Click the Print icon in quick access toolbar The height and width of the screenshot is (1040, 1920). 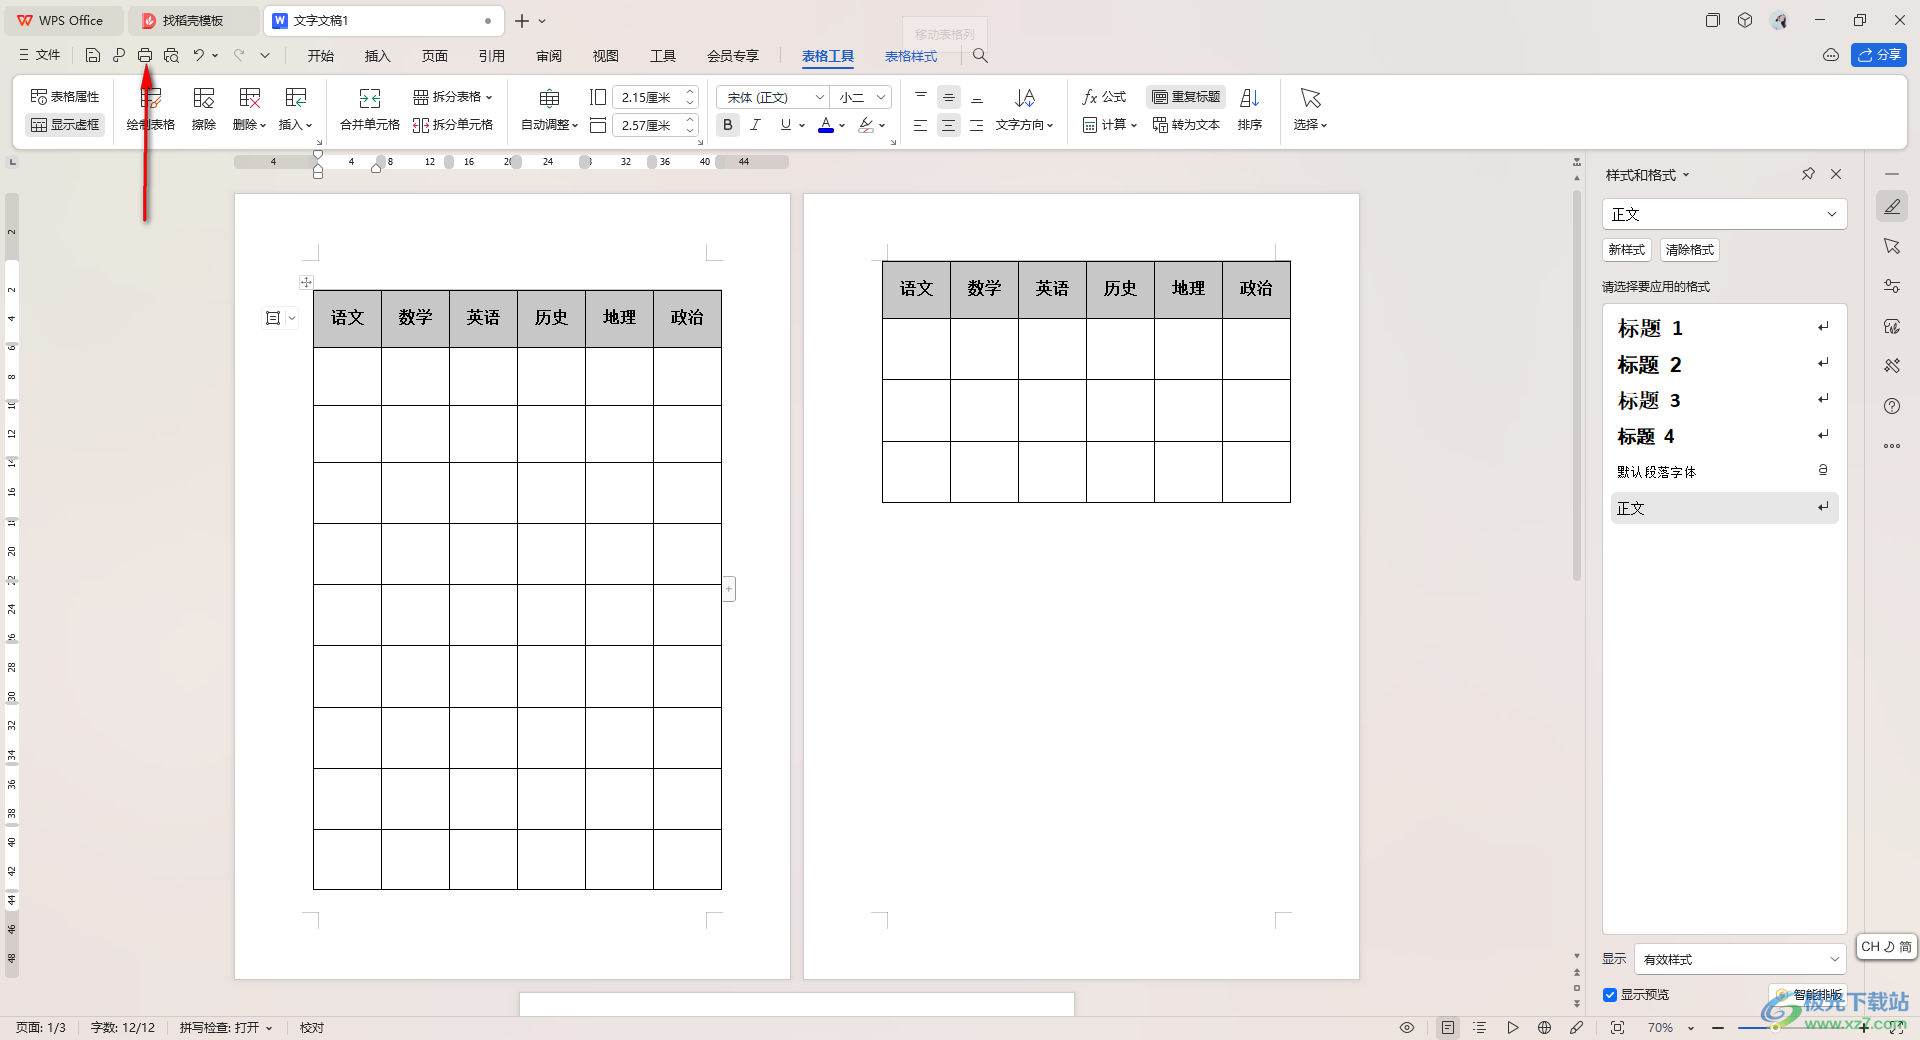[x=145, y=56]
